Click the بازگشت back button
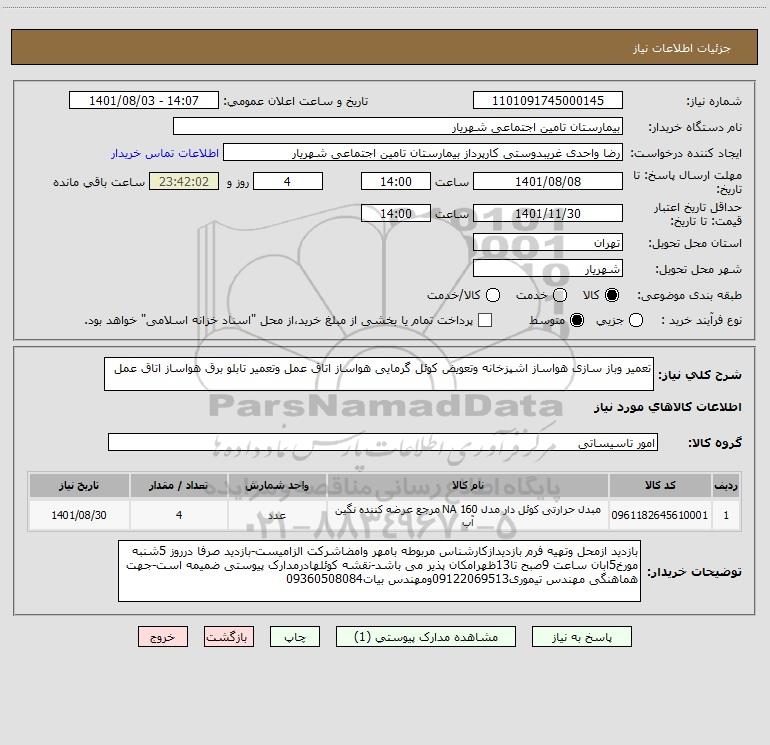Screen dimensions: 770x745 229,637
